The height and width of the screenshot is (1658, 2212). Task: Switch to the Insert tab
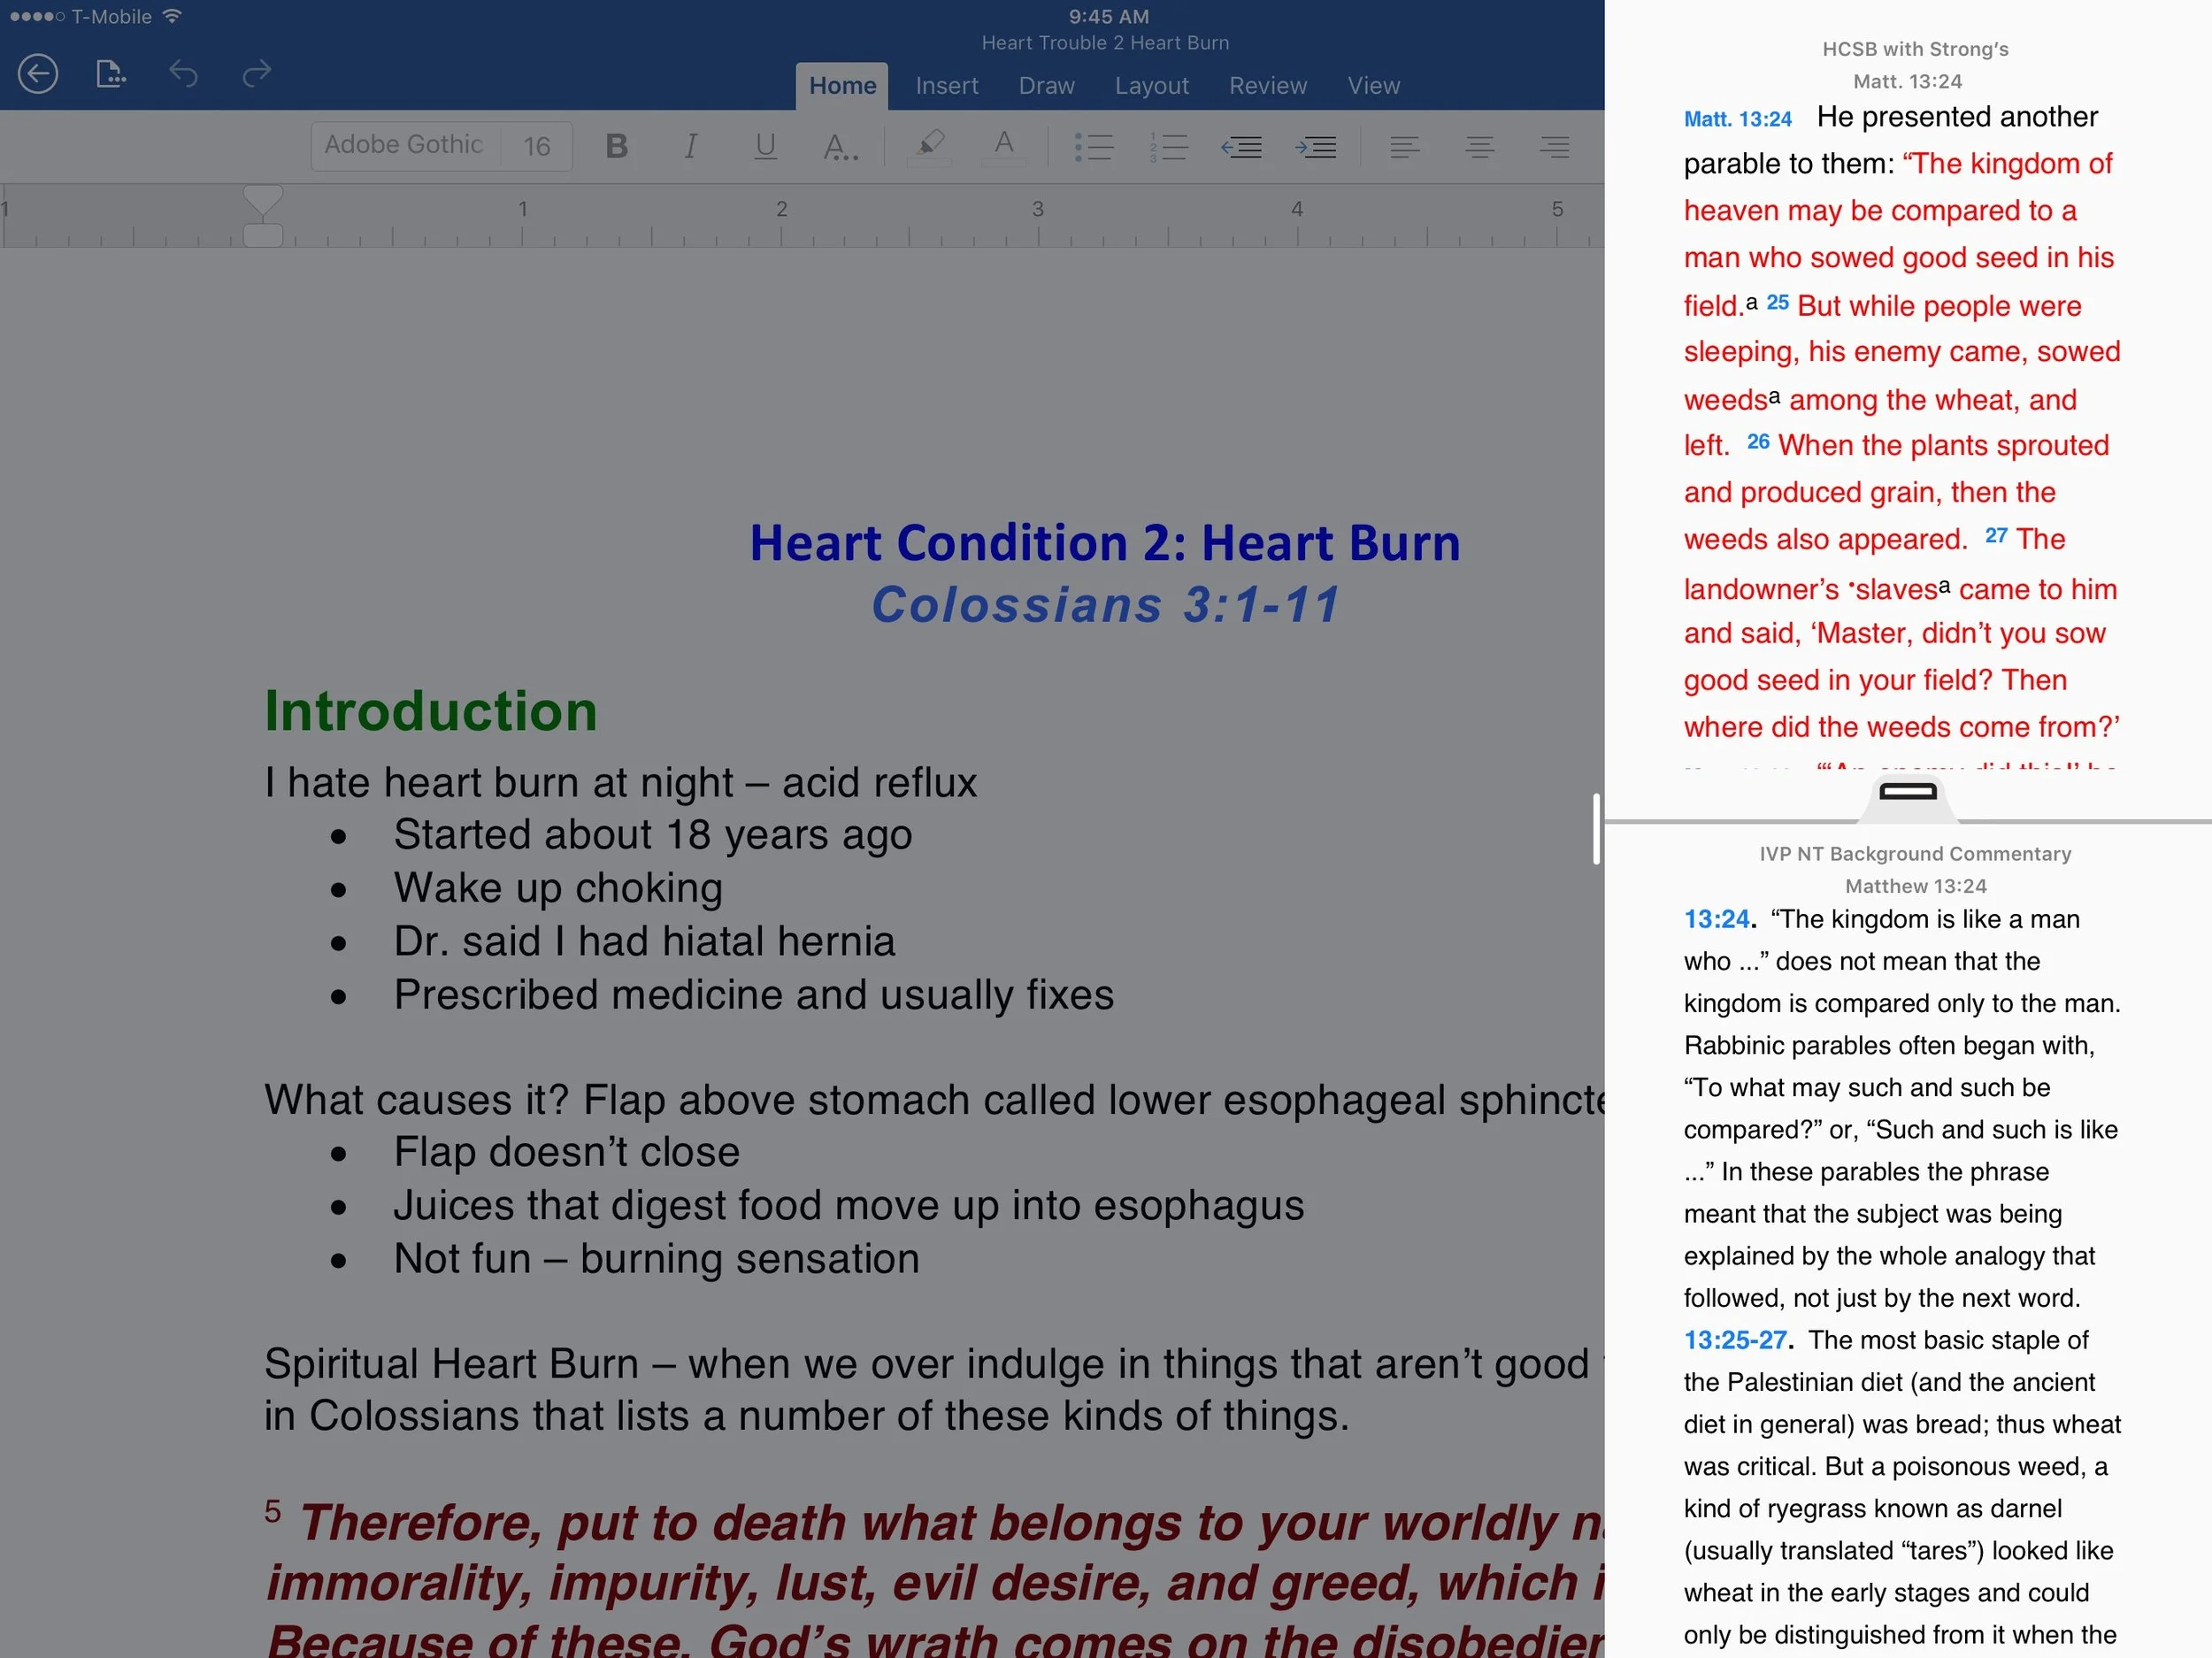point(946,86)
